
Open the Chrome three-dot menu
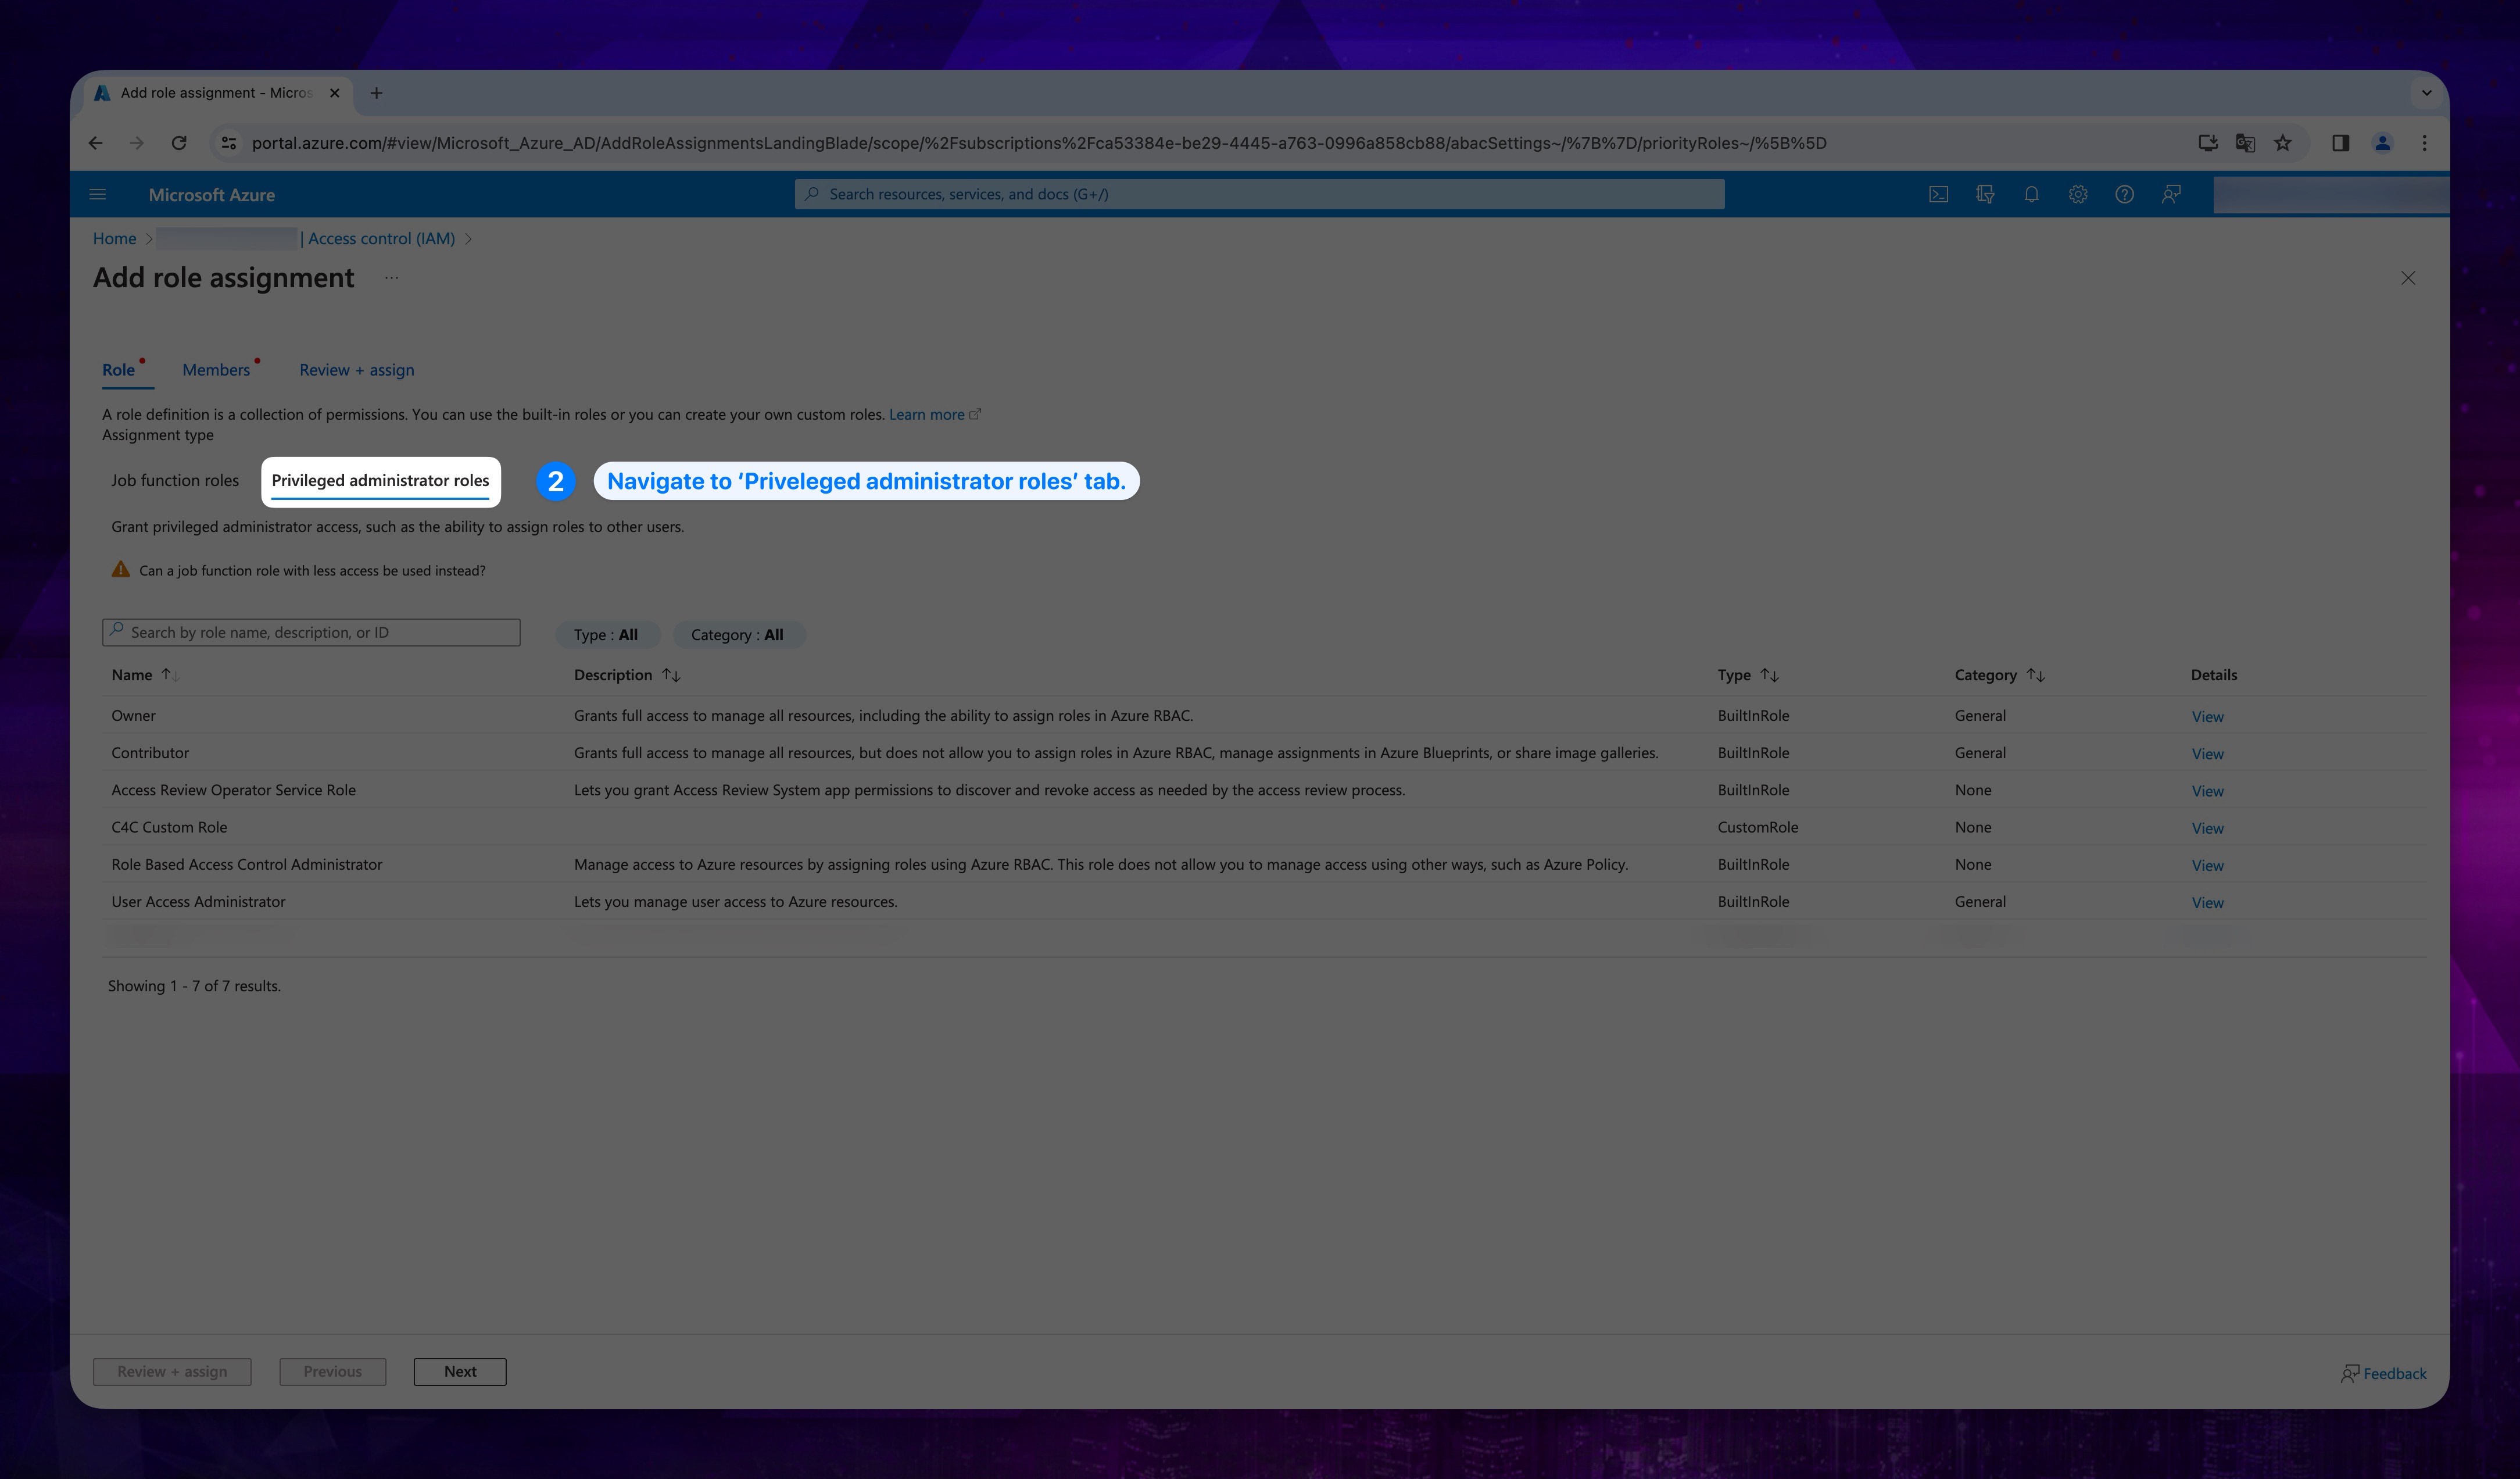(2424, 143)
